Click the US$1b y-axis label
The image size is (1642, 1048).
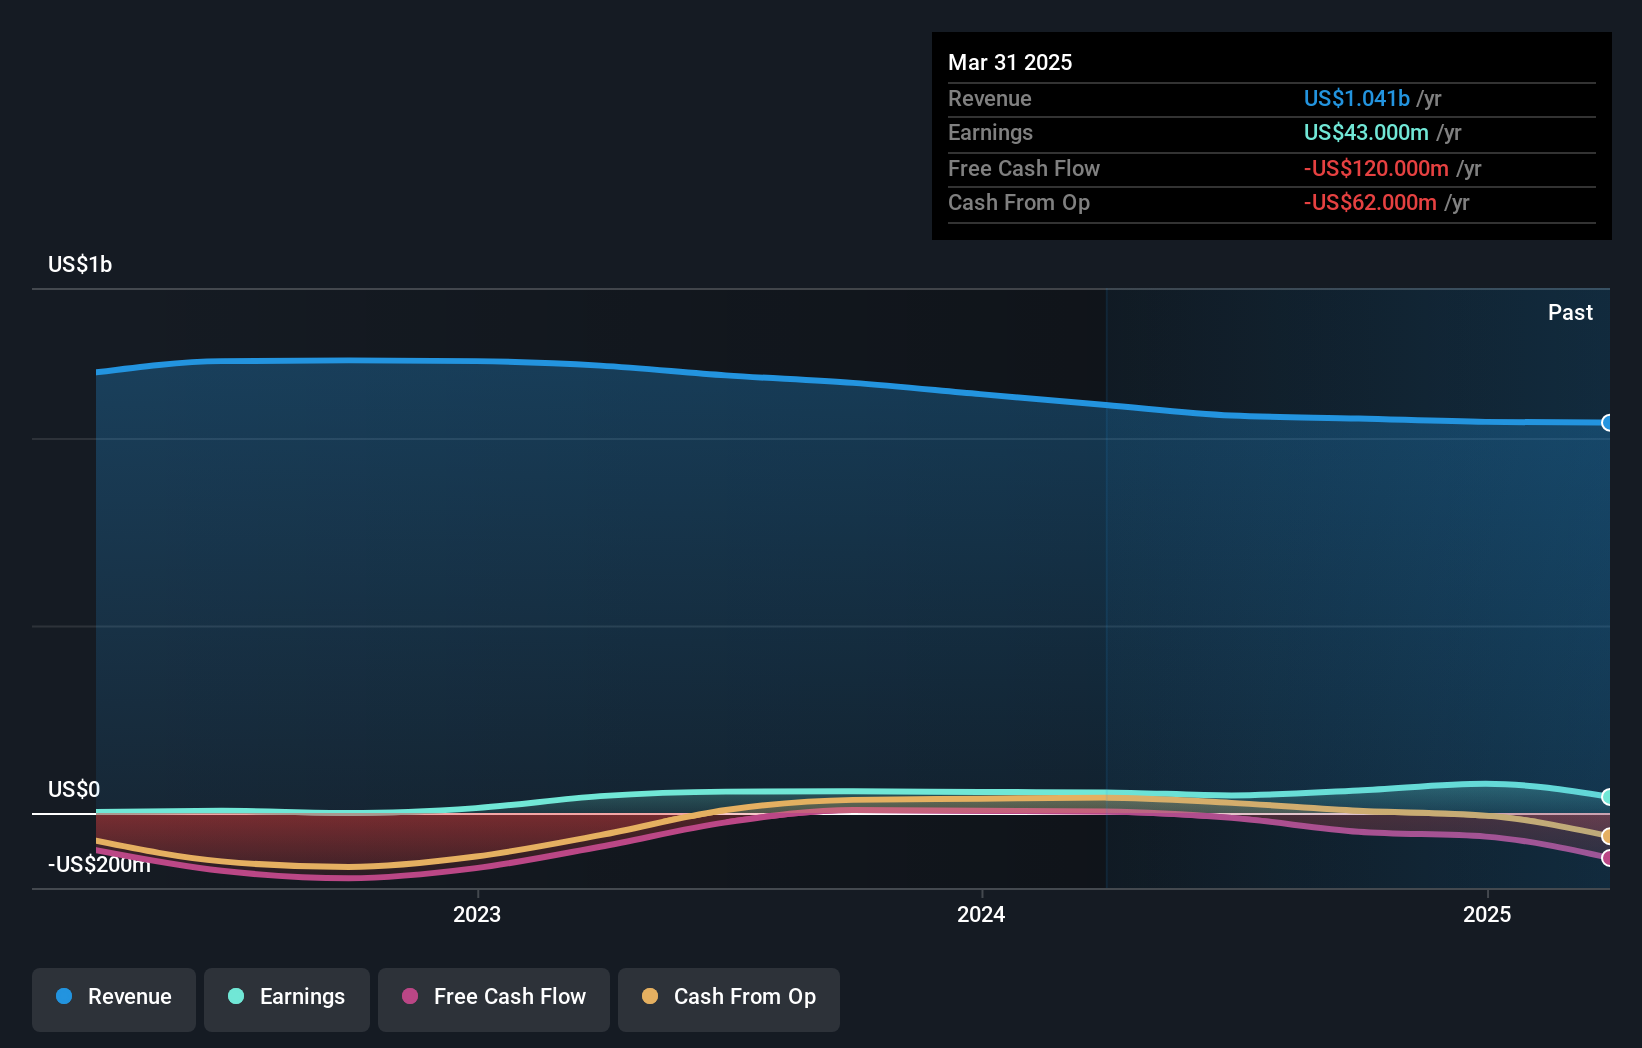80,264
